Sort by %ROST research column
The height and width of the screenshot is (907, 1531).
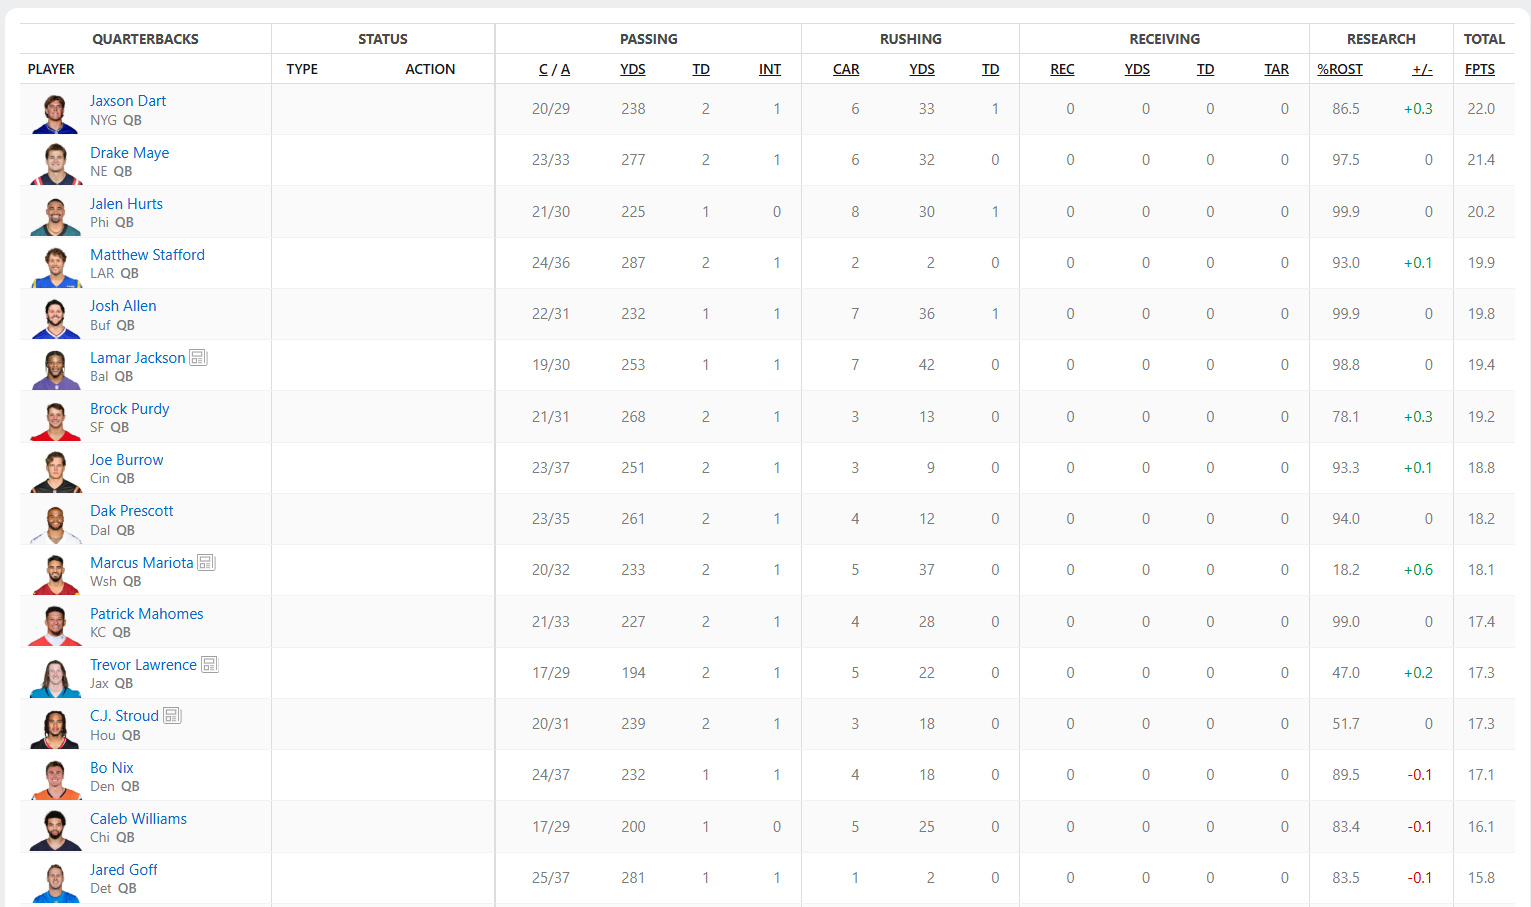point(1340,69)
